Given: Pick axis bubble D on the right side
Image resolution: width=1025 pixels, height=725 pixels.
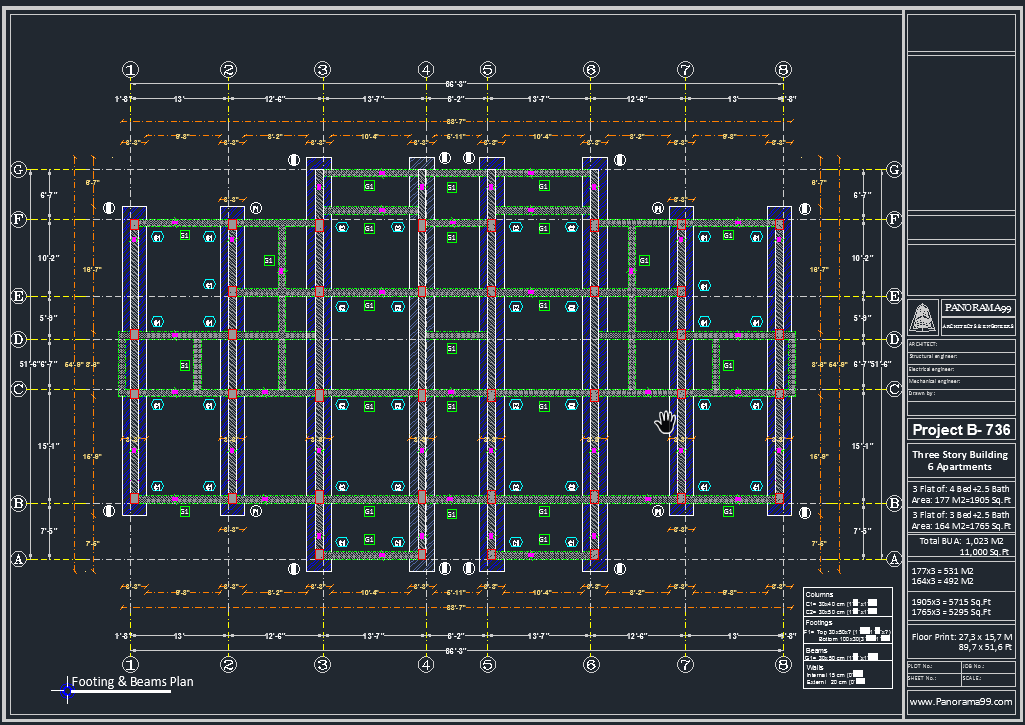Looking at the screenshot, I should [x=894, y=339].
